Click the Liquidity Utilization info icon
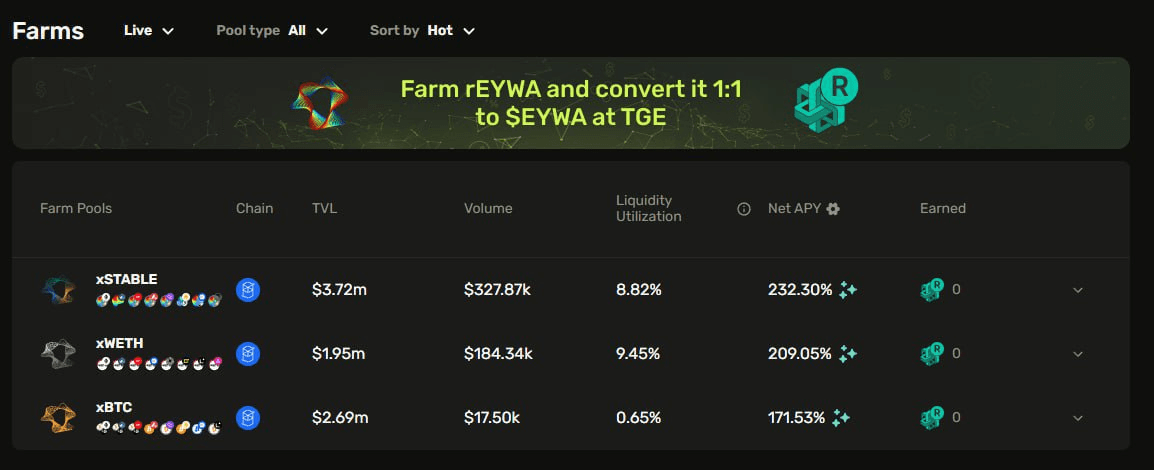 (x=743, y=209)
